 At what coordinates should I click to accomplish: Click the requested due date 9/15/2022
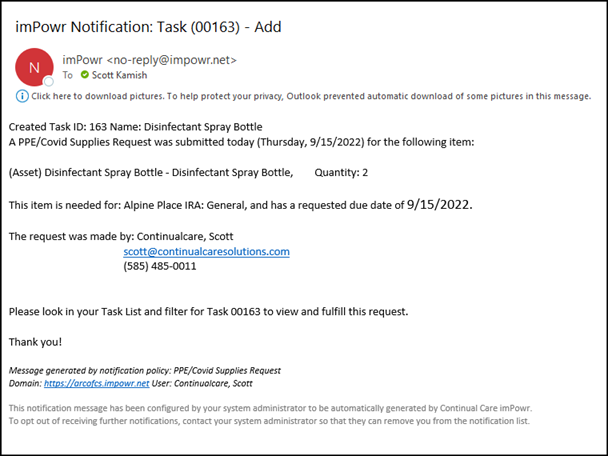(x=439, y=204)
